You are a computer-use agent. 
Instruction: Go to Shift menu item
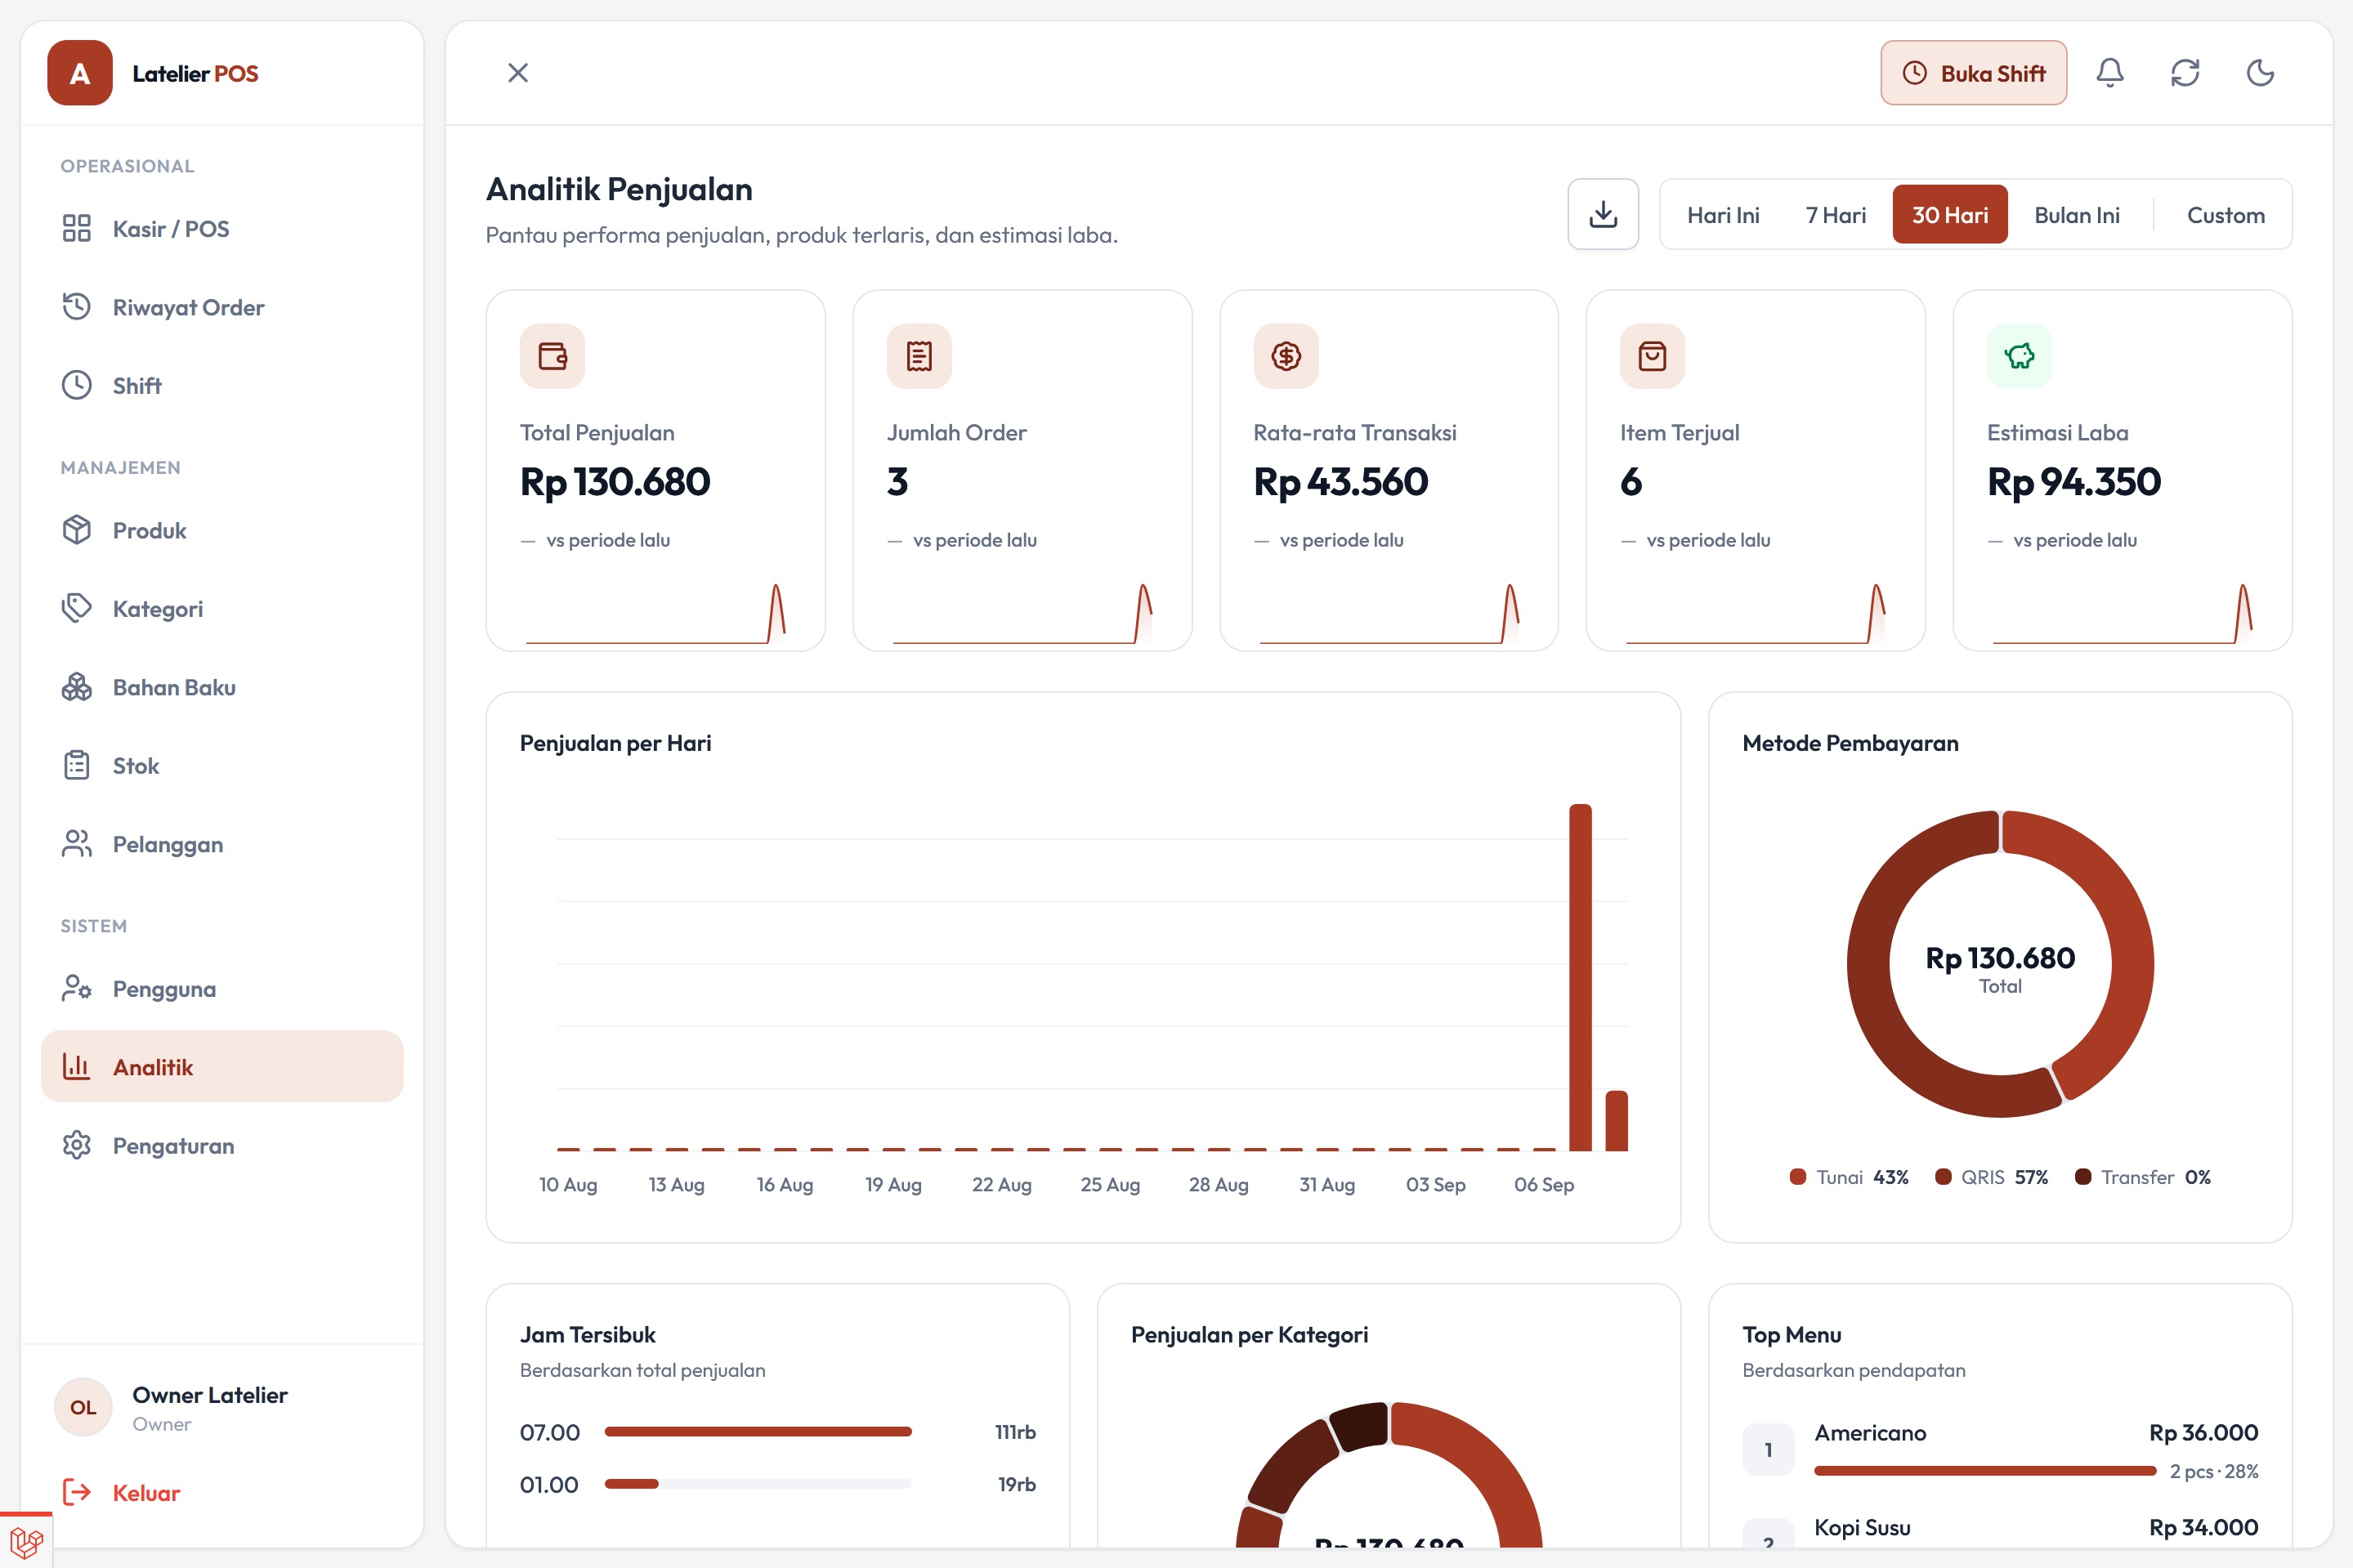pos(222,385)
